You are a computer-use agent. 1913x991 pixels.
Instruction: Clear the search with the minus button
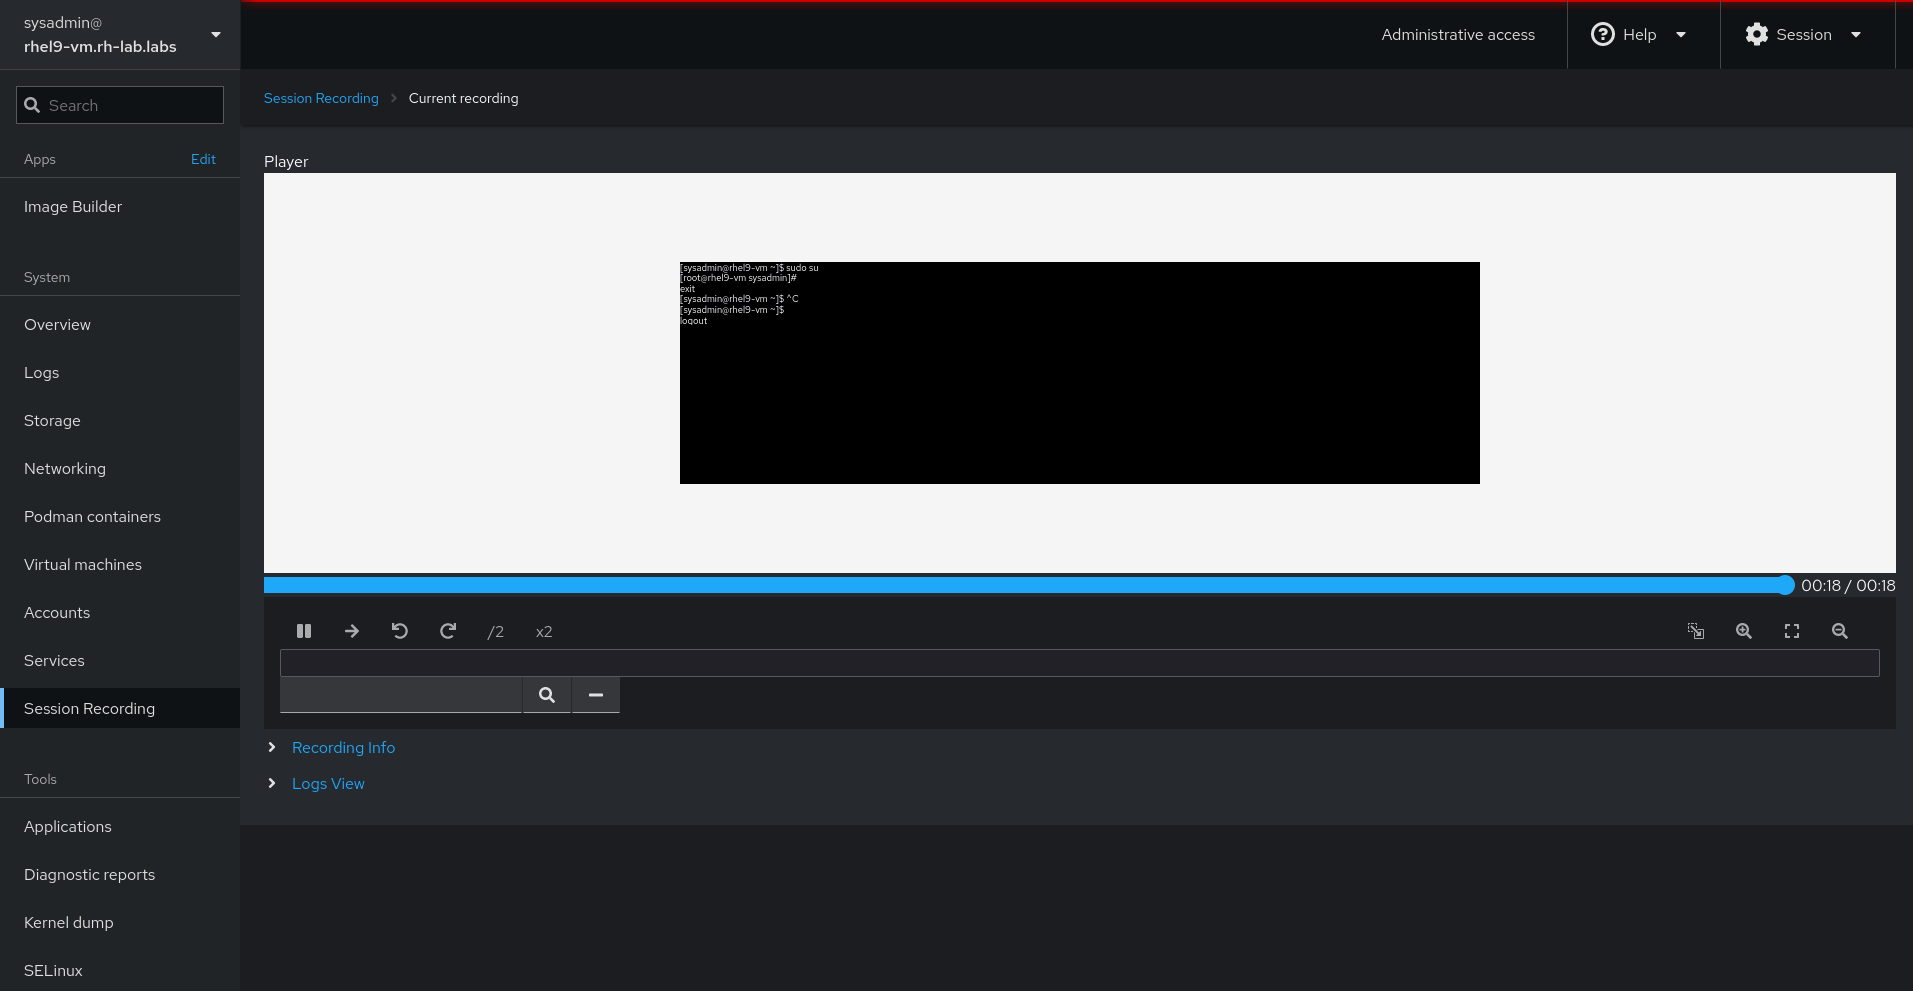pyautogui.click(x=596, y=695)
